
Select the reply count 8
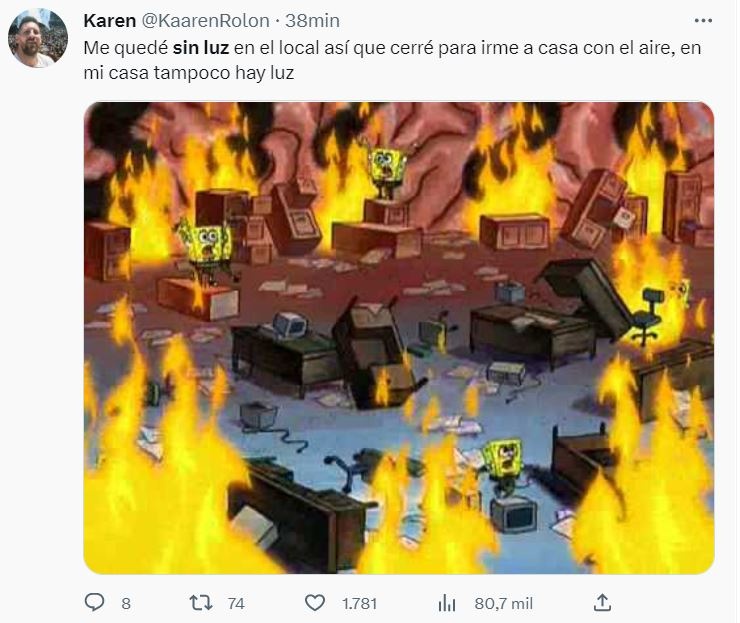tap(126, 604)
